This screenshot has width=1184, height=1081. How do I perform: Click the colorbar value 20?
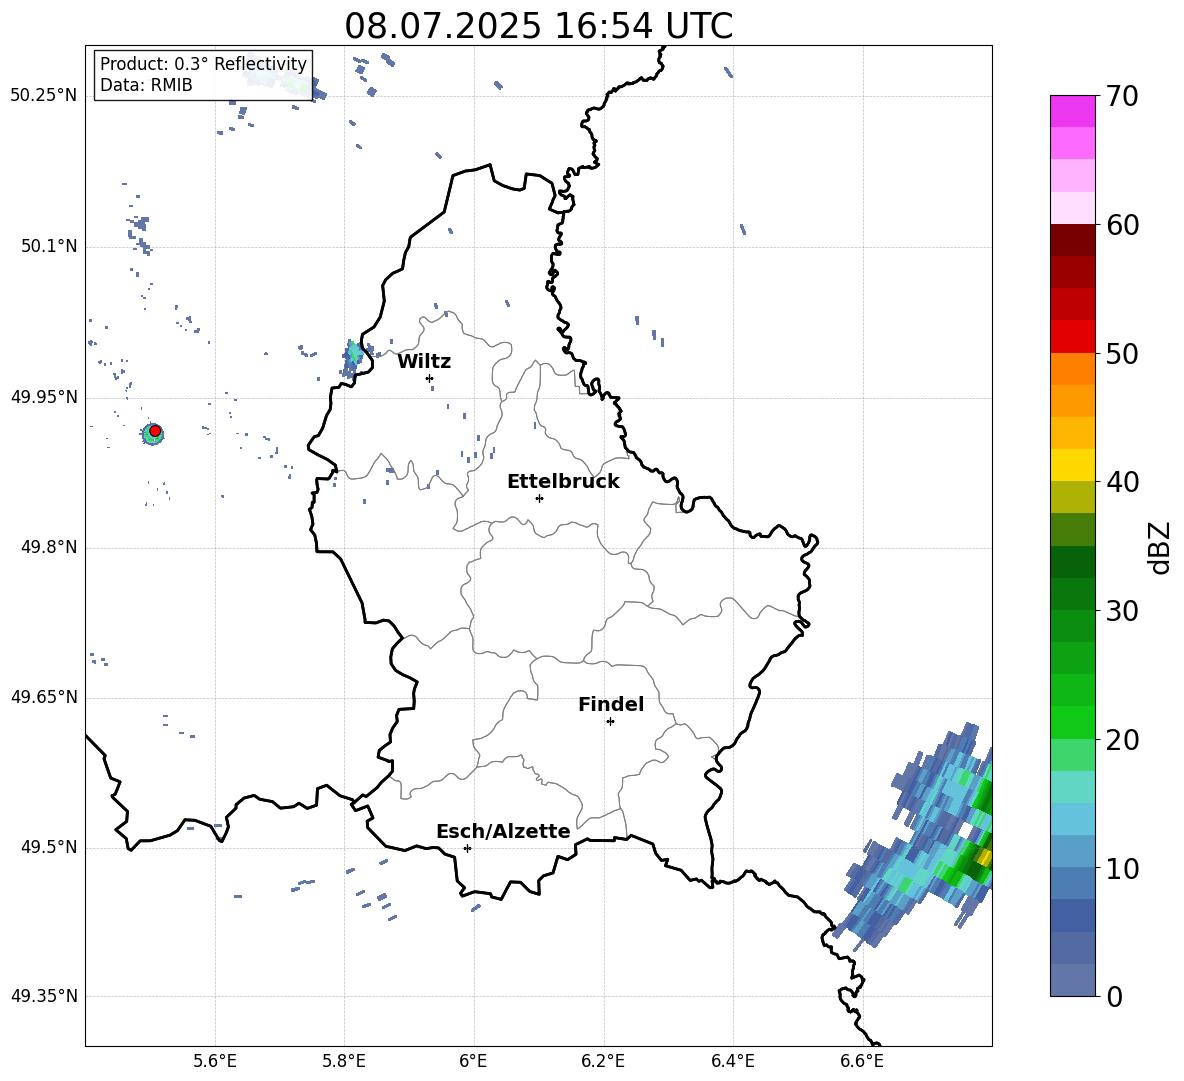click(1122, 739)
